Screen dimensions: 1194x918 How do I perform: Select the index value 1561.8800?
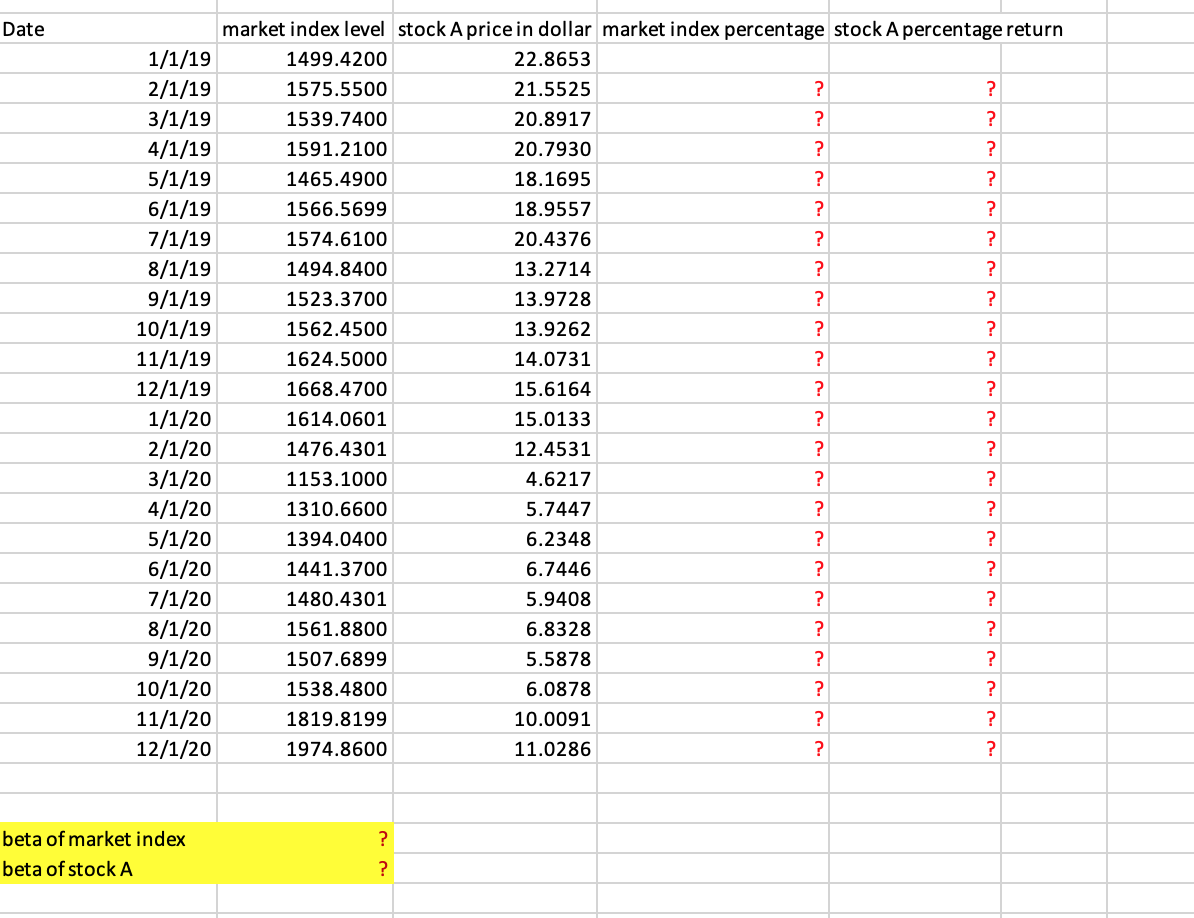305,629
